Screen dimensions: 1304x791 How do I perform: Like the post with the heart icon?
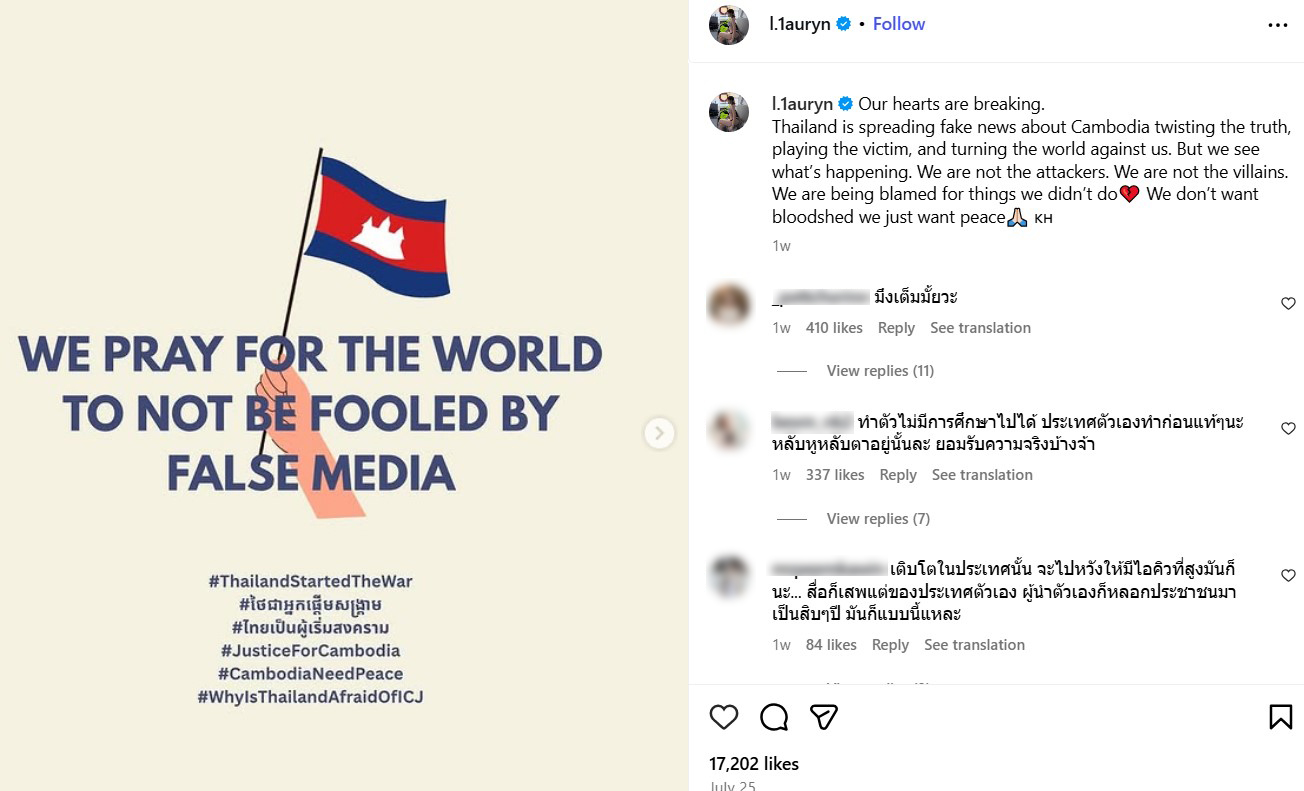724,717
